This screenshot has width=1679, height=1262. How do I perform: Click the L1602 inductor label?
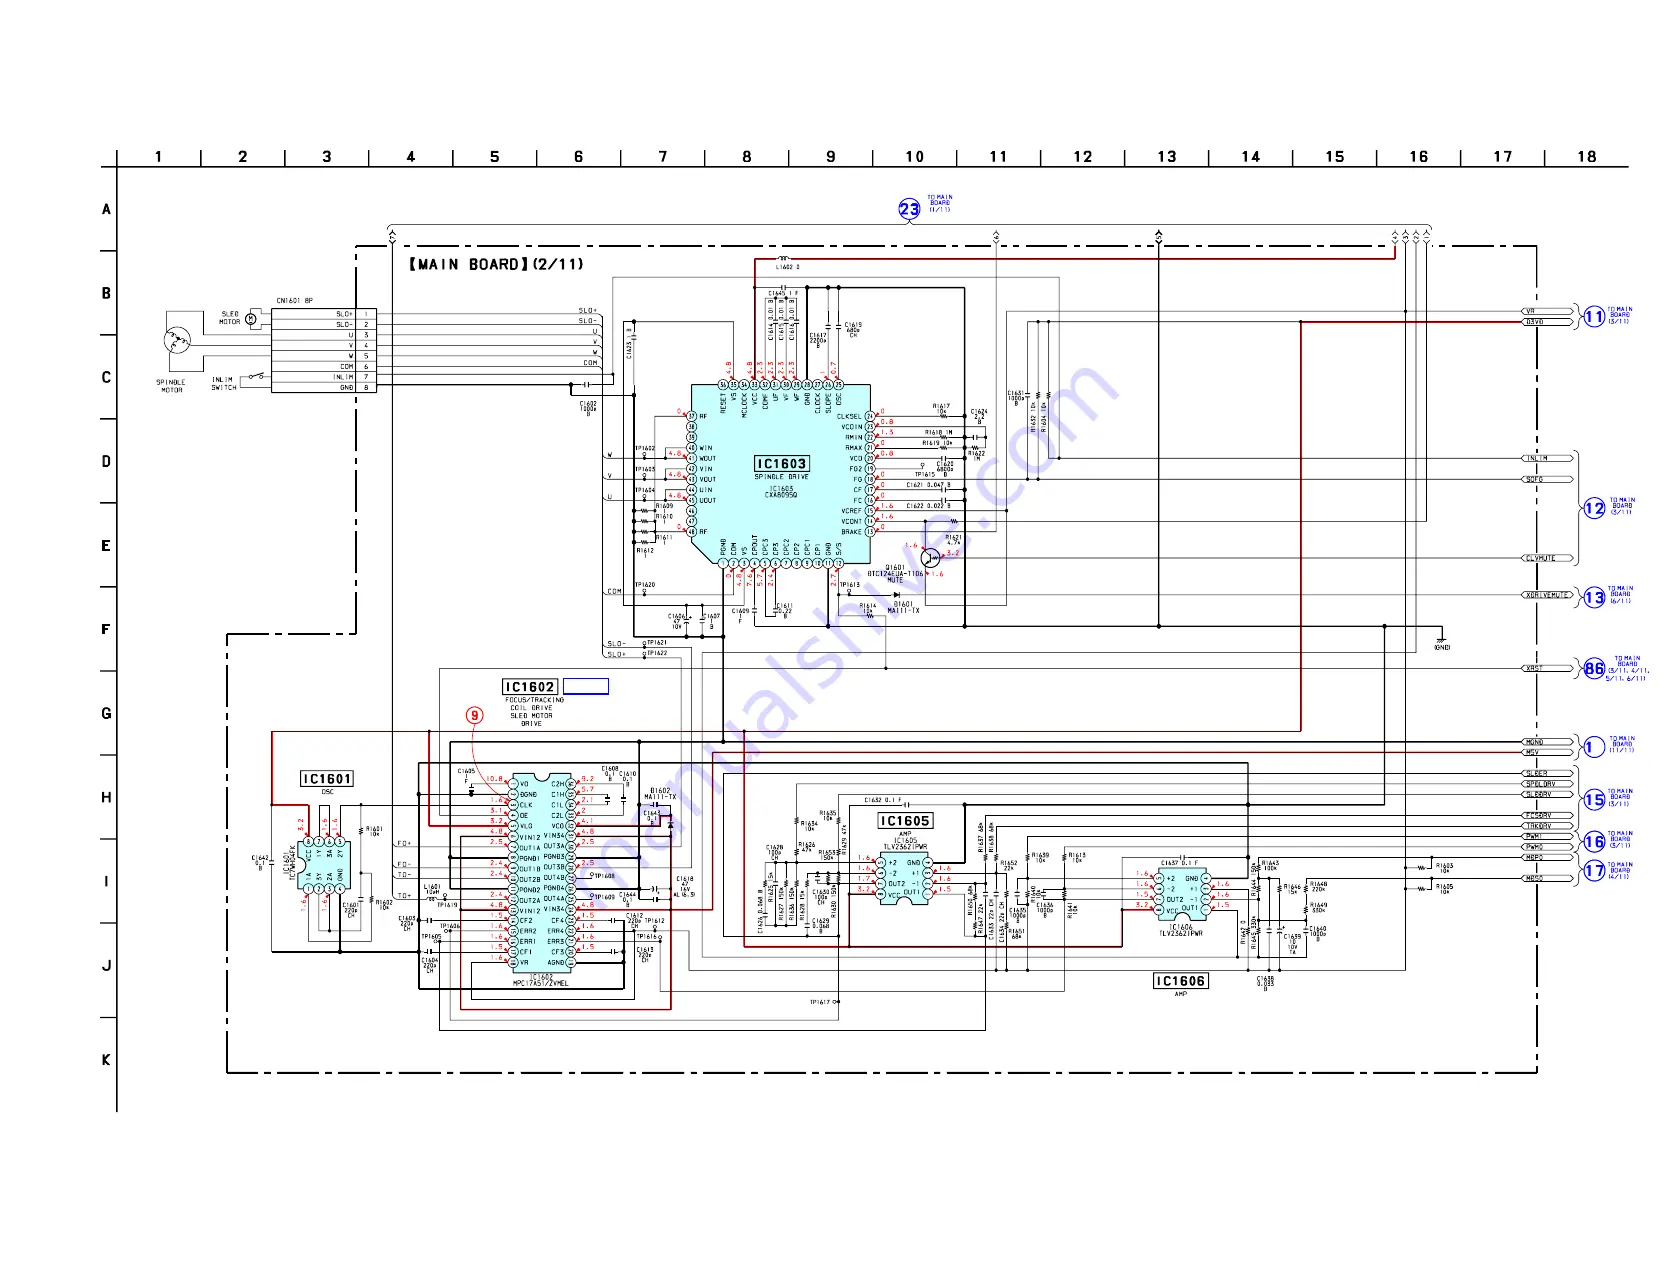point(788,268)
